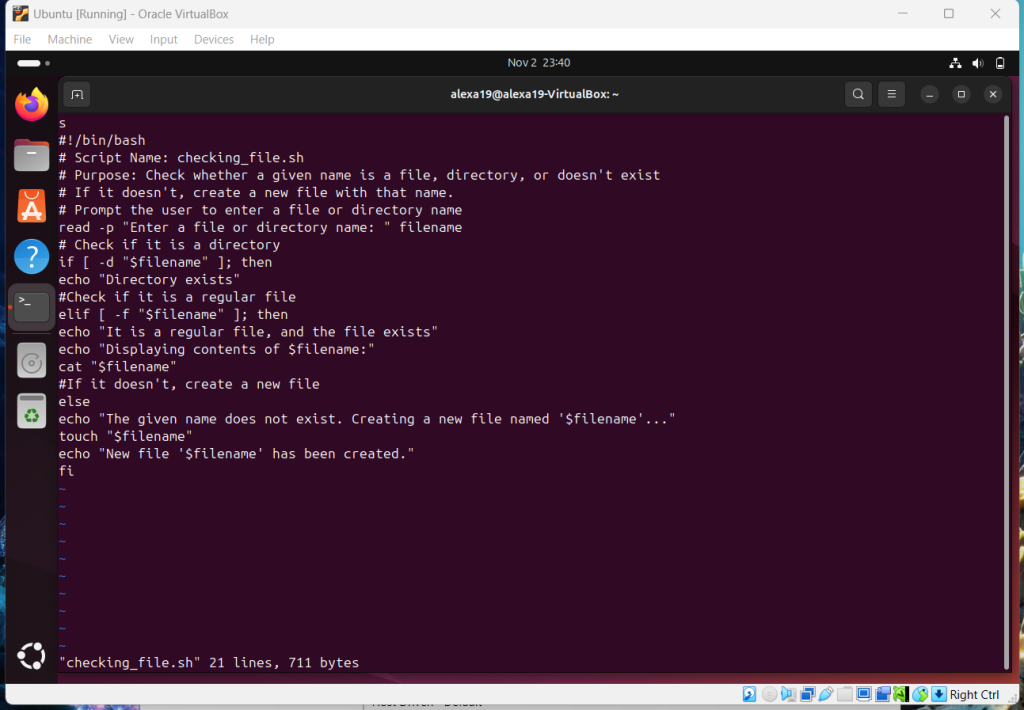
Task: Click the terminal search icon
Action: point(858,95)
